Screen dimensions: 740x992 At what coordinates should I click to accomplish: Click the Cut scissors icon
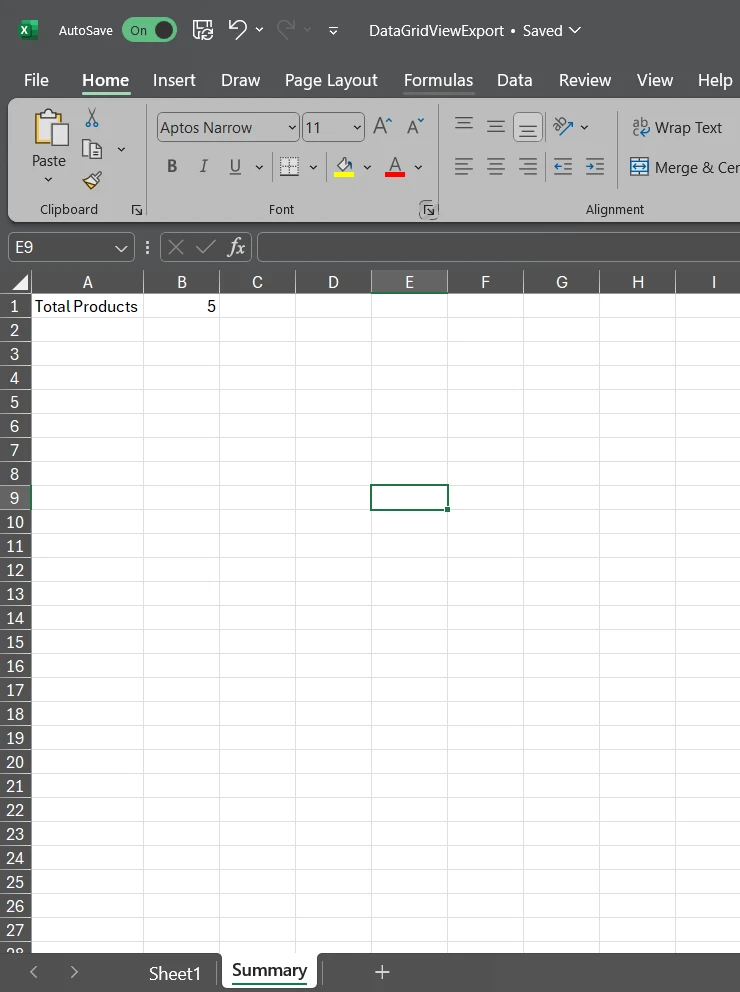pos(92,119)
